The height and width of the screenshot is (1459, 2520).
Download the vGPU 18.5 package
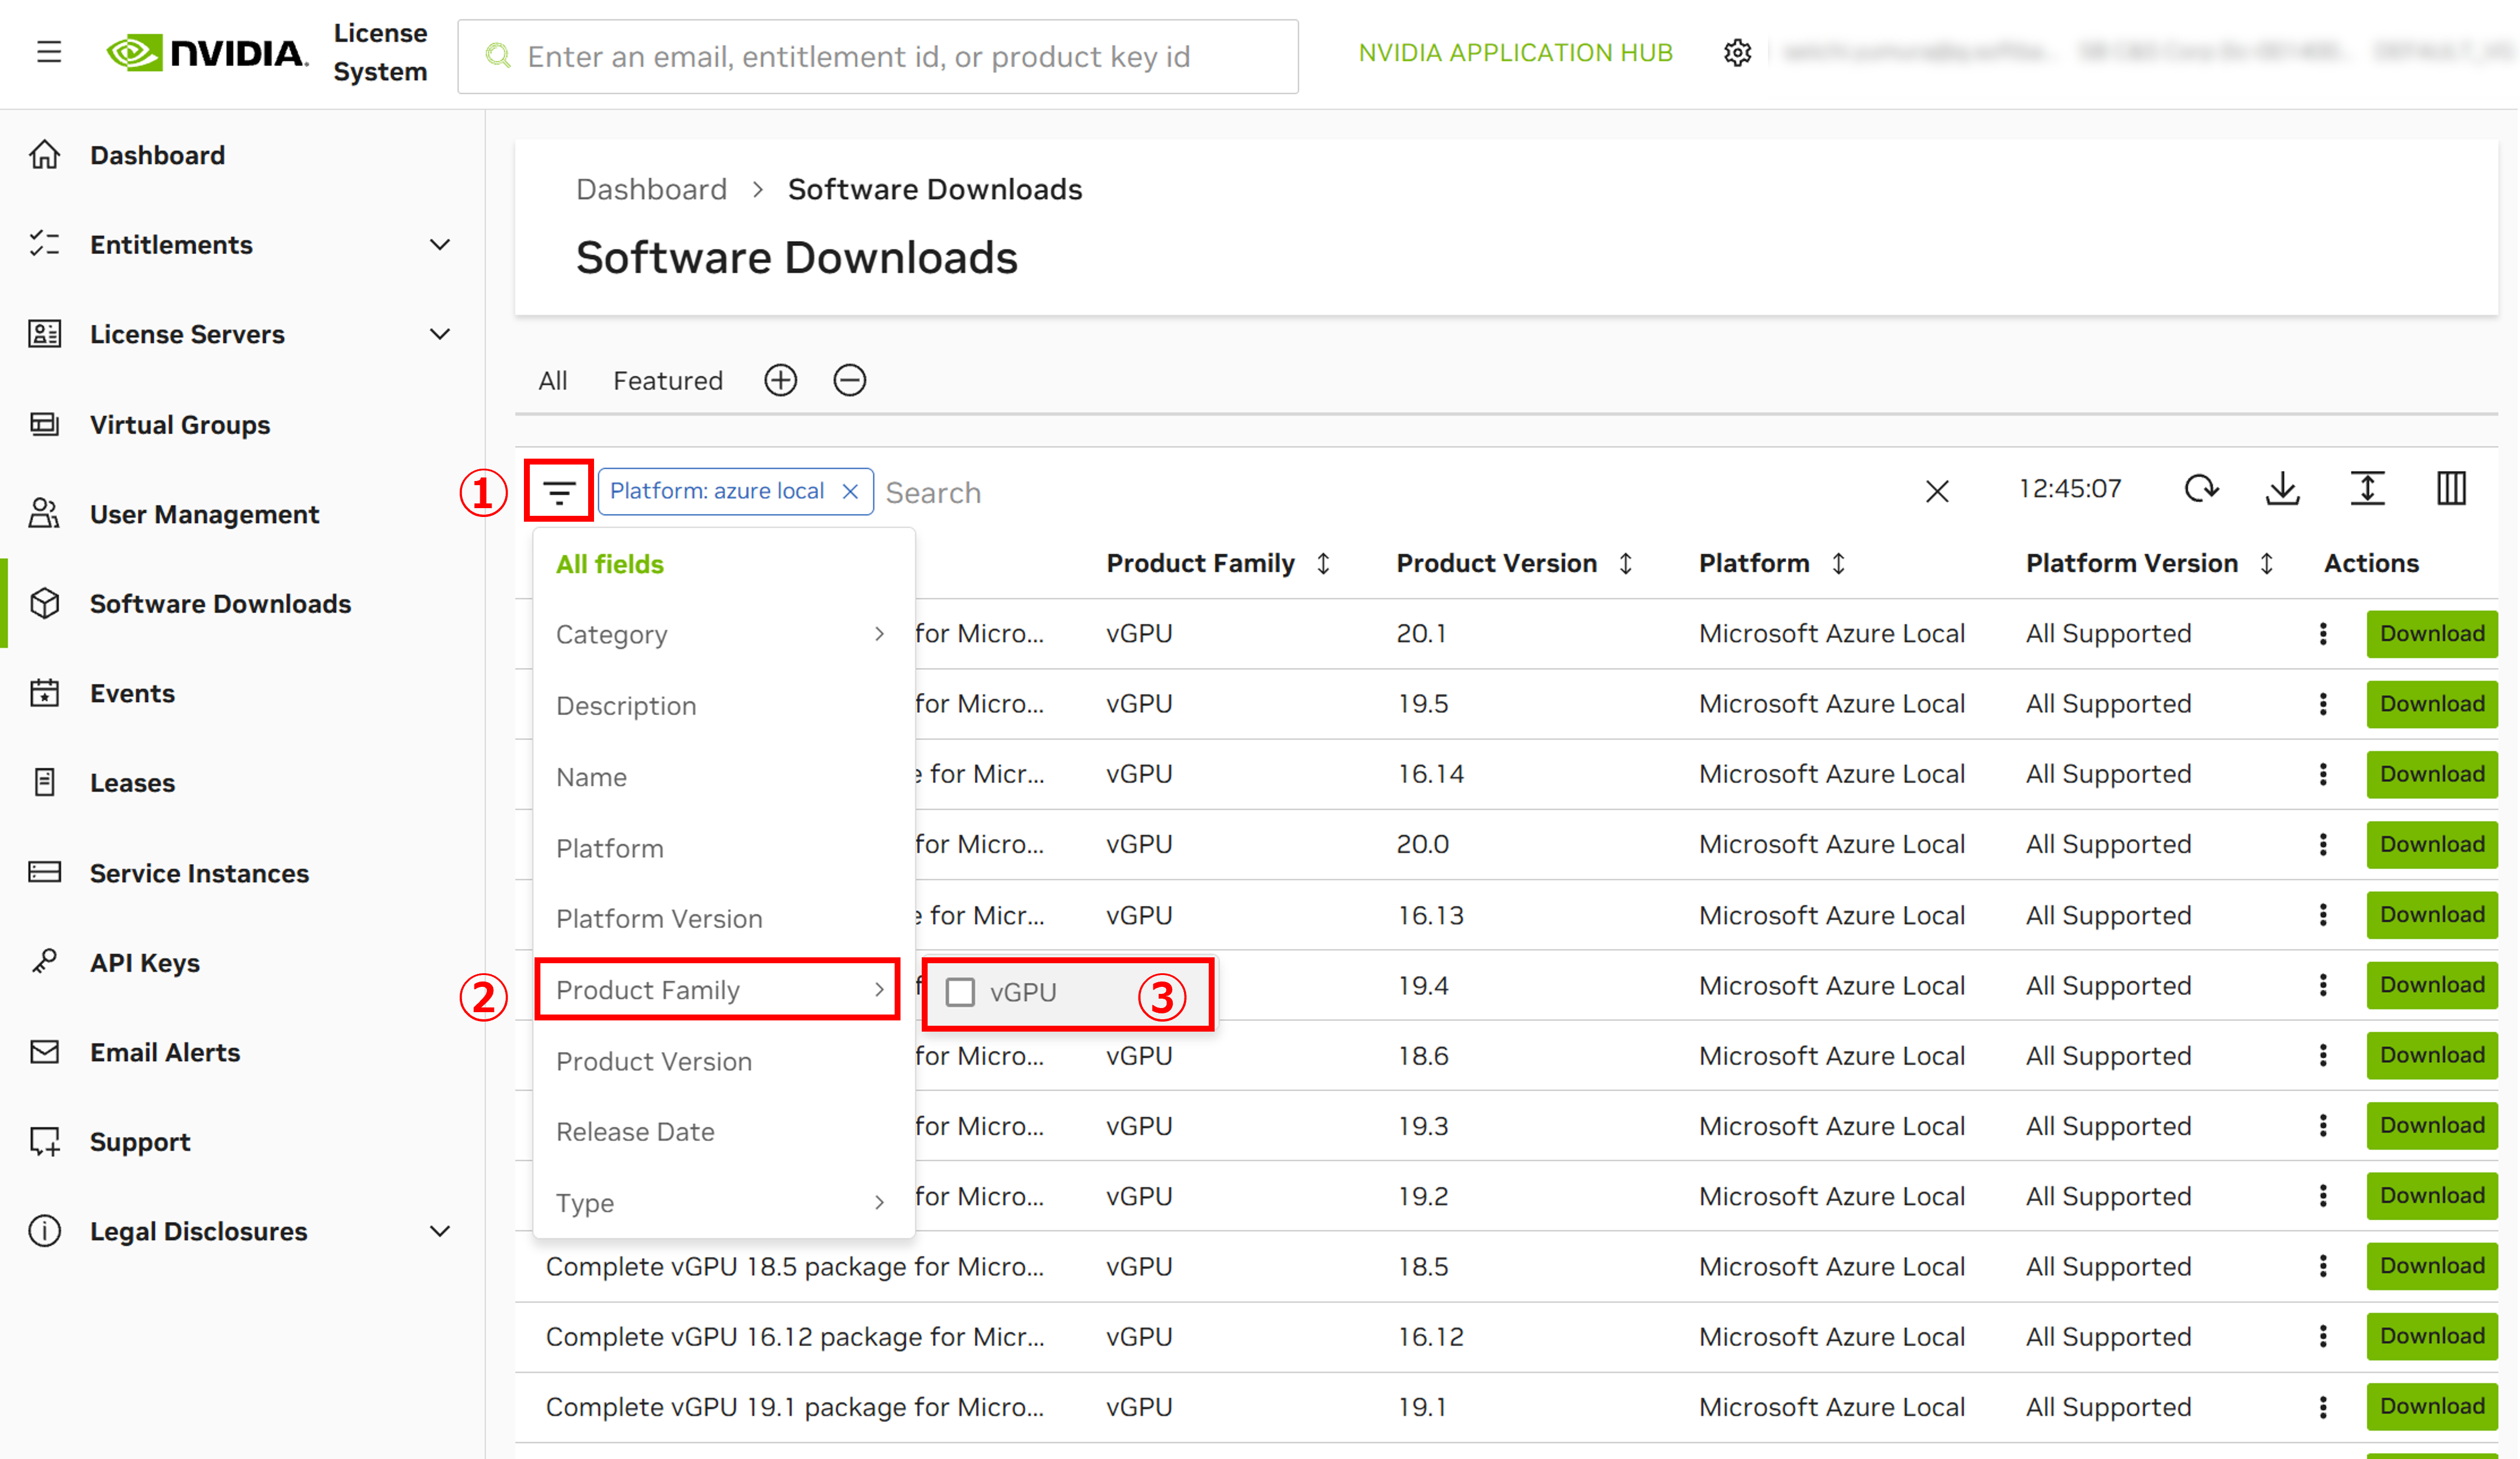click(2431, 1266)
